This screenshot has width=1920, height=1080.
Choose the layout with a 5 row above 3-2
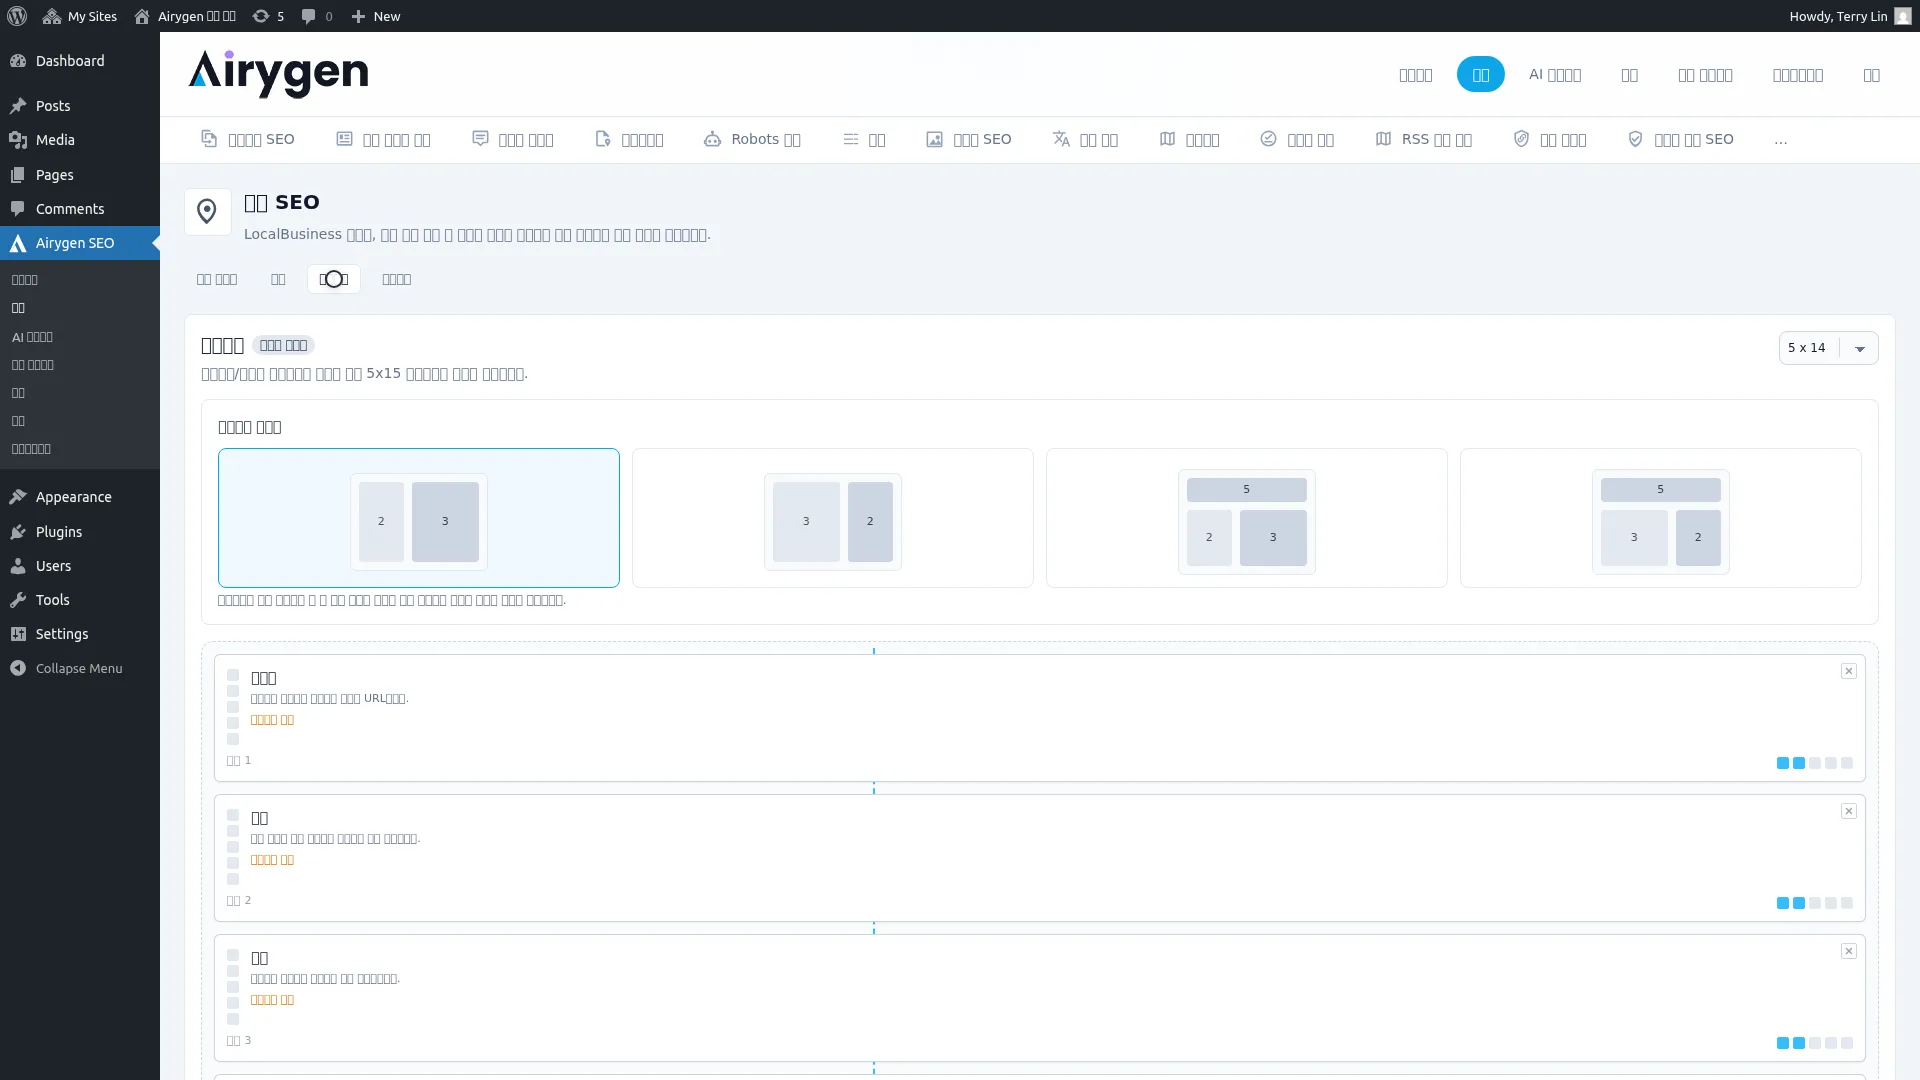click(1661, 518)
